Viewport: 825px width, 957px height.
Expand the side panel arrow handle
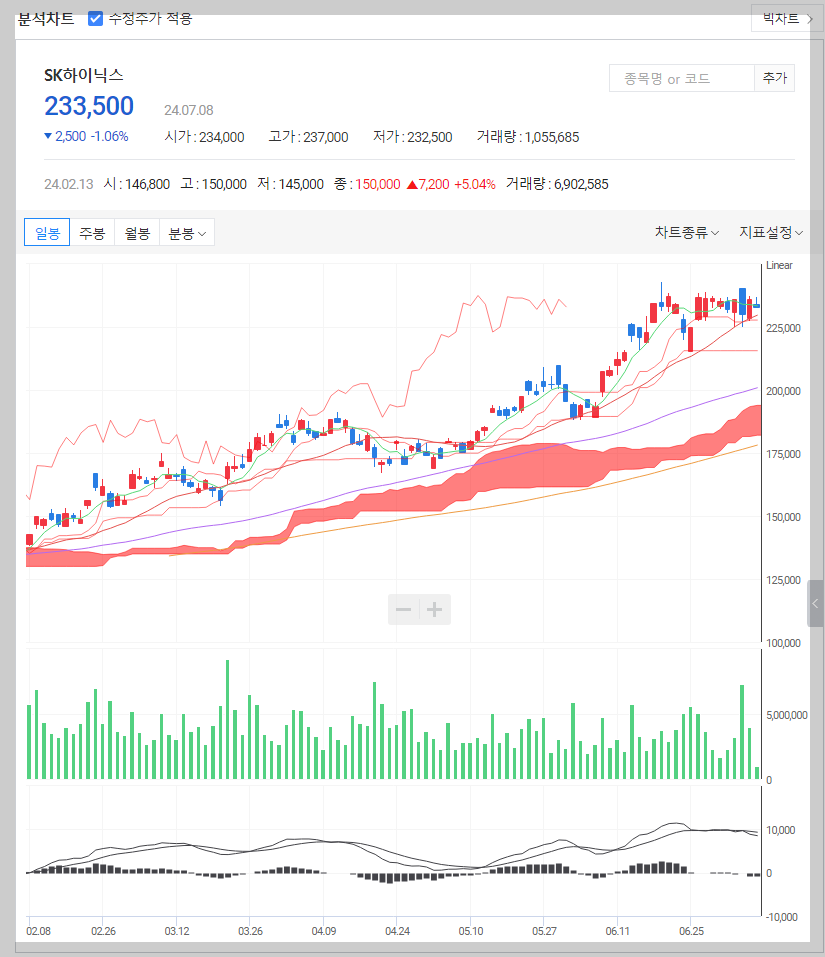pyautogui.click(x=815, y=604)
